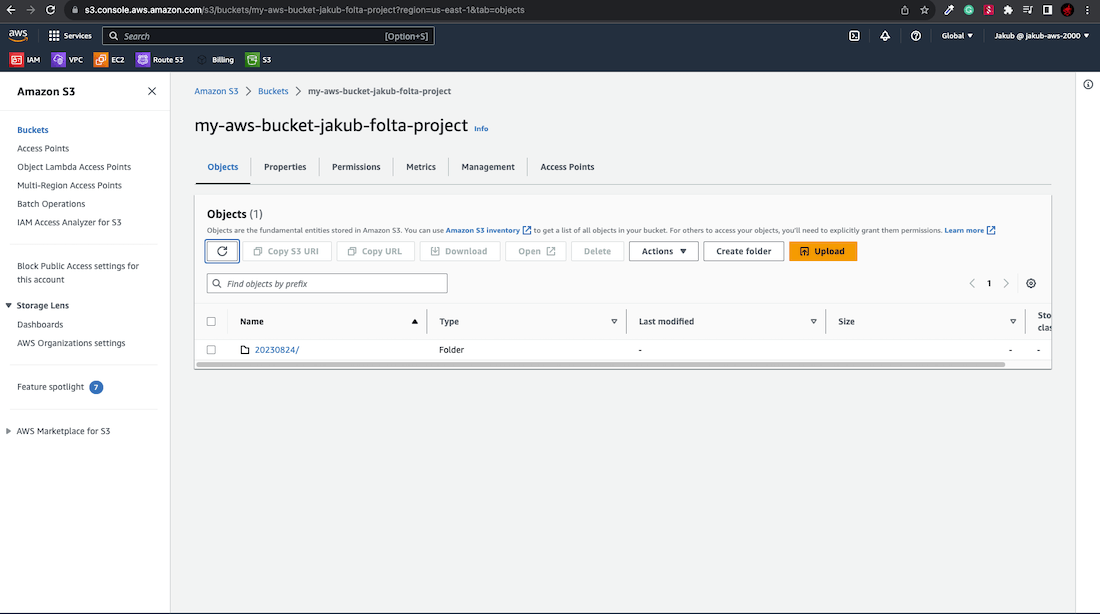
Task: Collapse the Storage Lens section
Action: (x=10, y=306)
